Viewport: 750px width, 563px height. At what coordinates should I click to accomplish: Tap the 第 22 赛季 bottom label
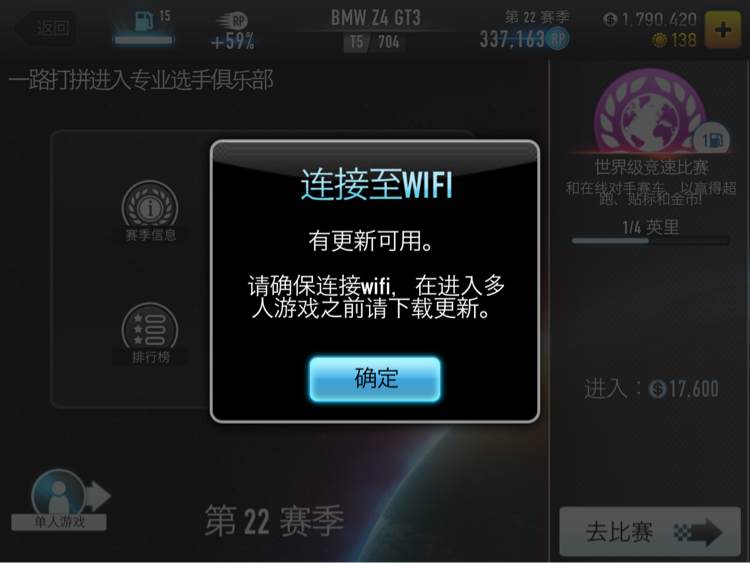[x=274, y=521]
